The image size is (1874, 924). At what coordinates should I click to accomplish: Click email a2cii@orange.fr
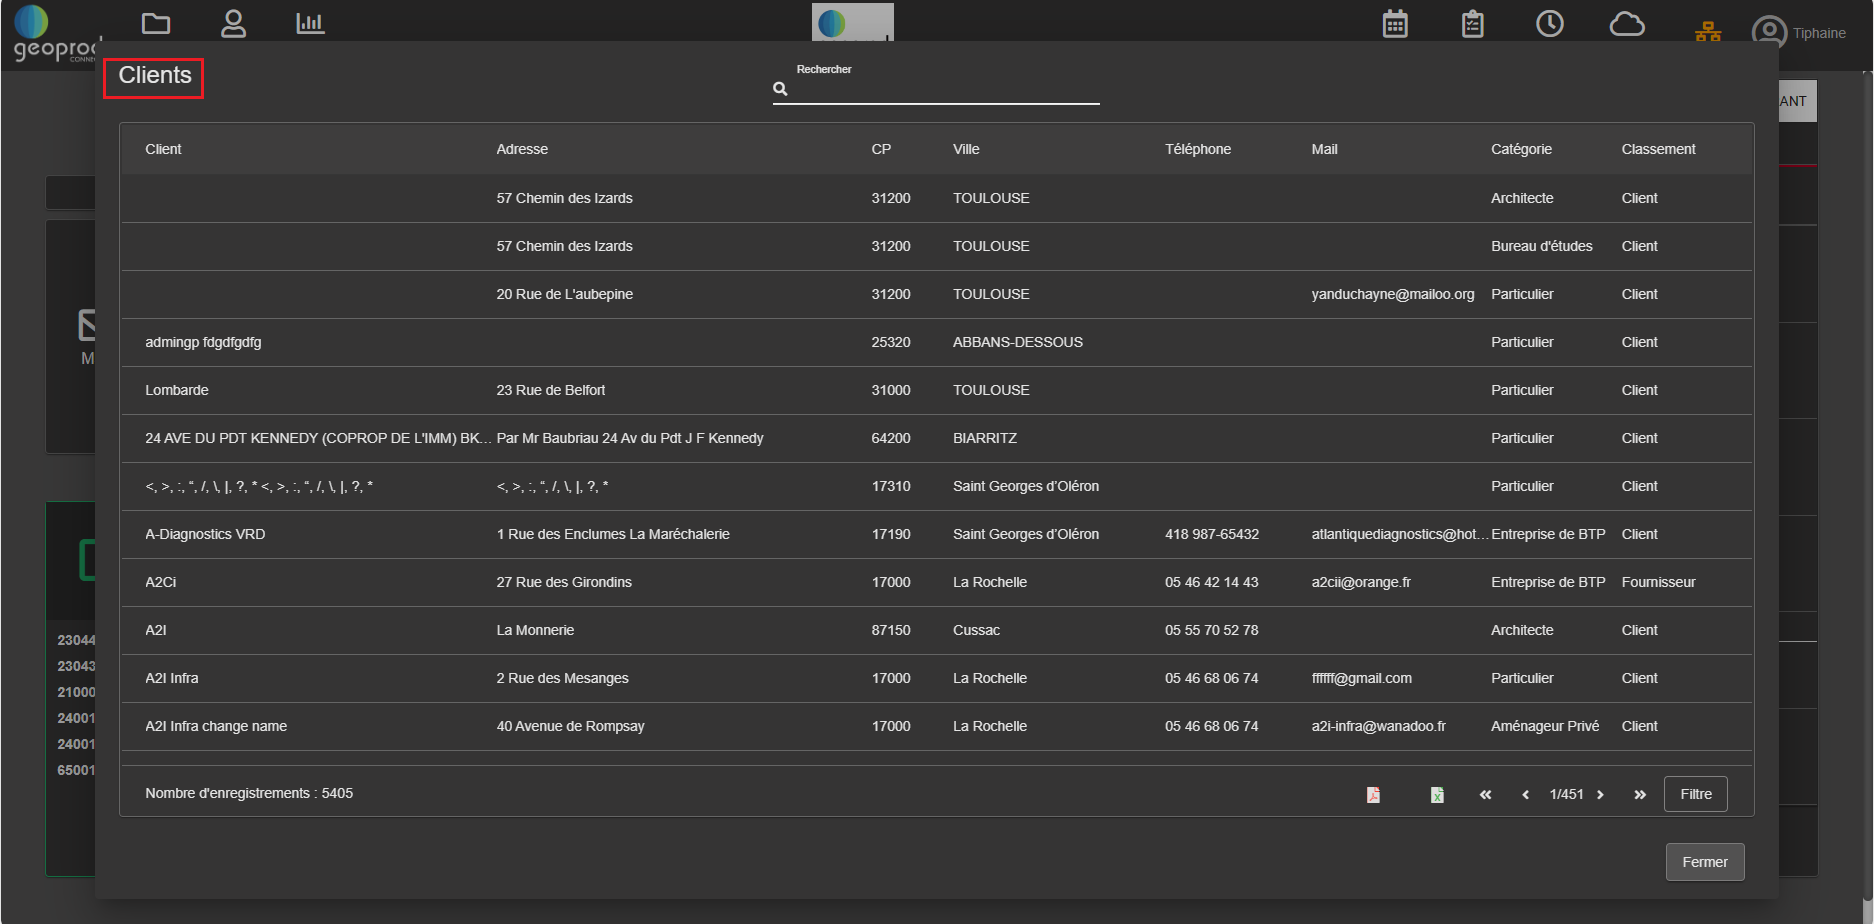(x=1361, y=582)
